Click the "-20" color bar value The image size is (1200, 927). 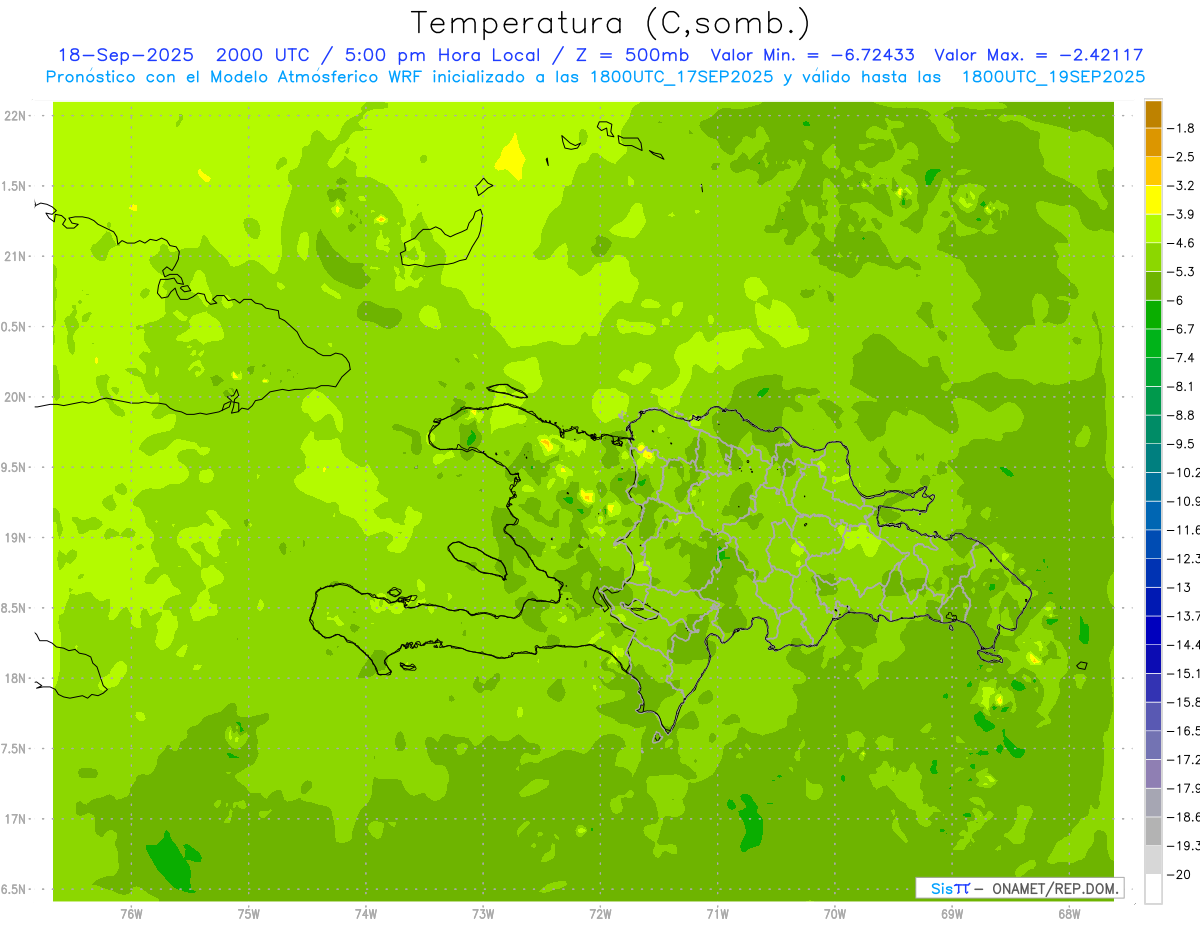1179,875
